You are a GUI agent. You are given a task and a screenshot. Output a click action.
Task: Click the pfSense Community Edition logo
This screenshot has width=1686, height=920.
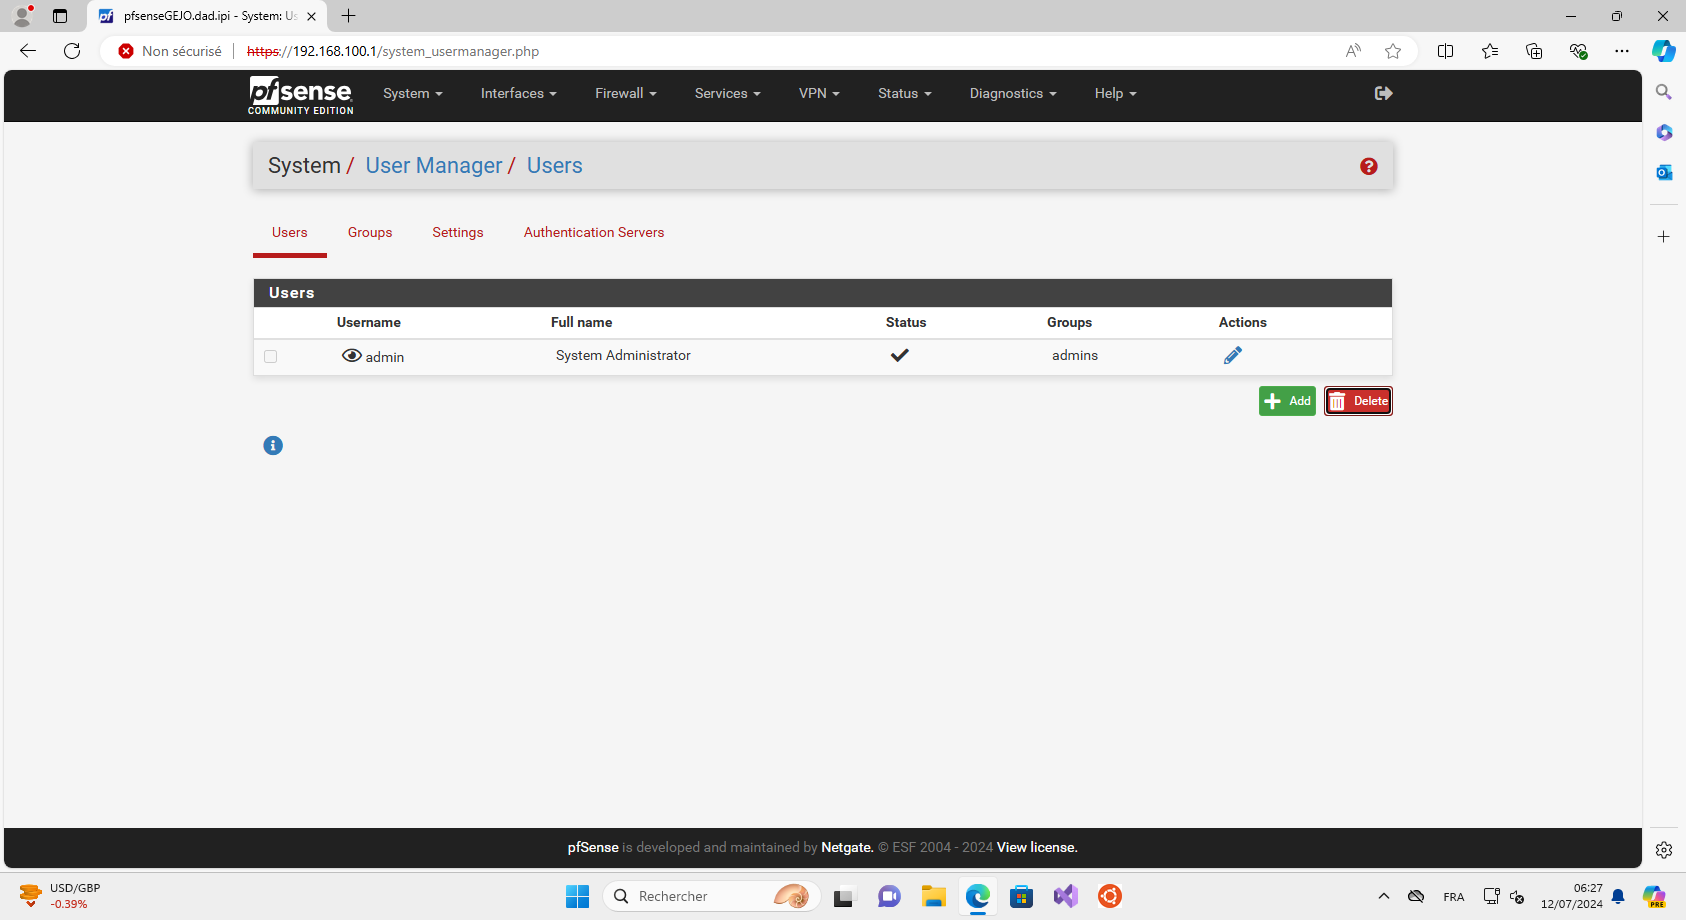pos(301,95)
